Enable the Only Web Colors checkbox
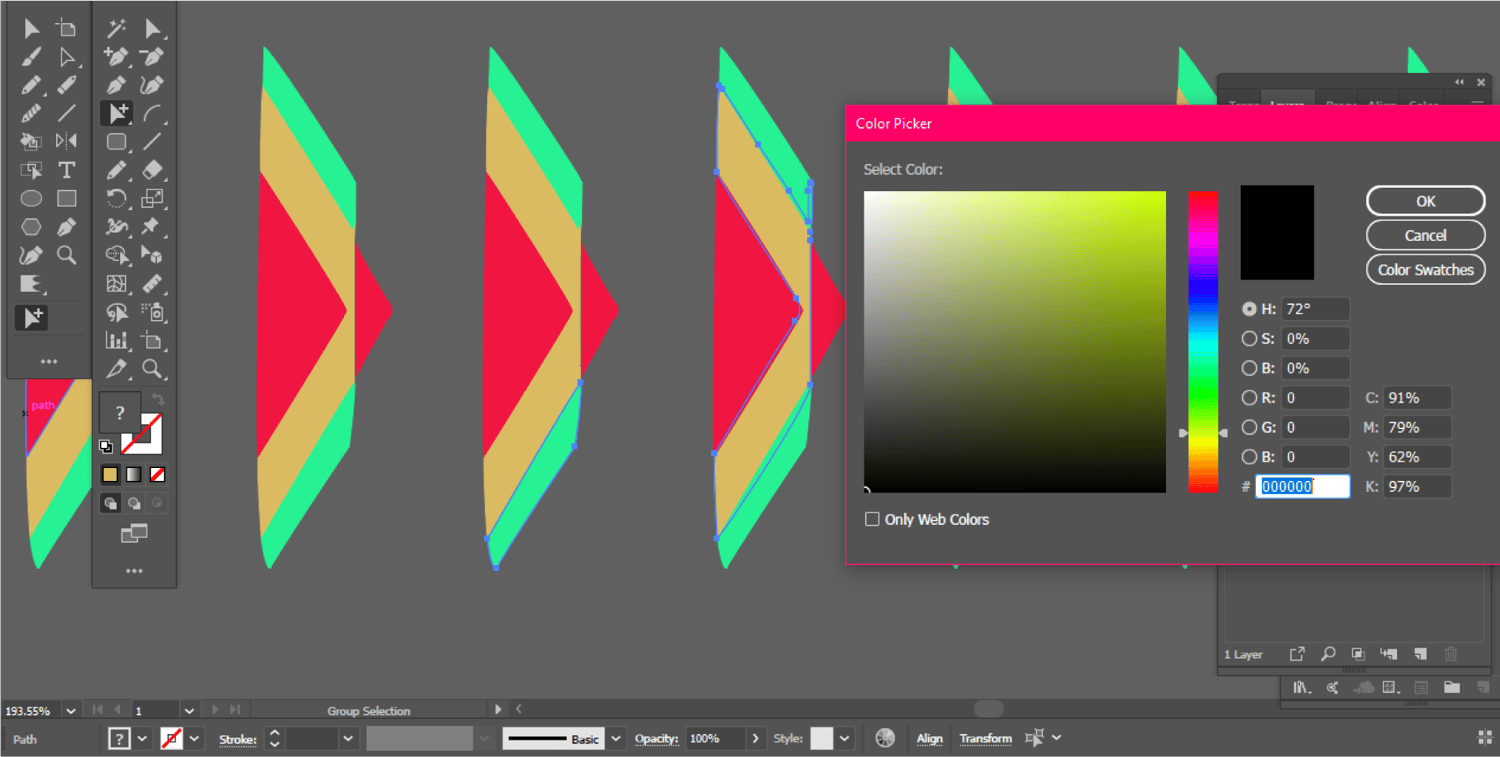The height and width of the screenshot is (757, 1500). 872,519
